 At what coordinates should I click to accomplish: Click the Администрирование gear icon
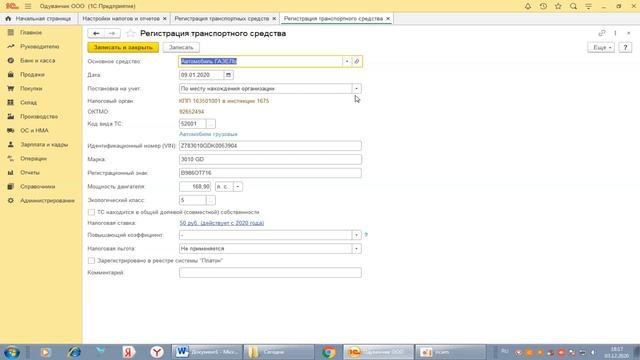[x=11, y=200]
